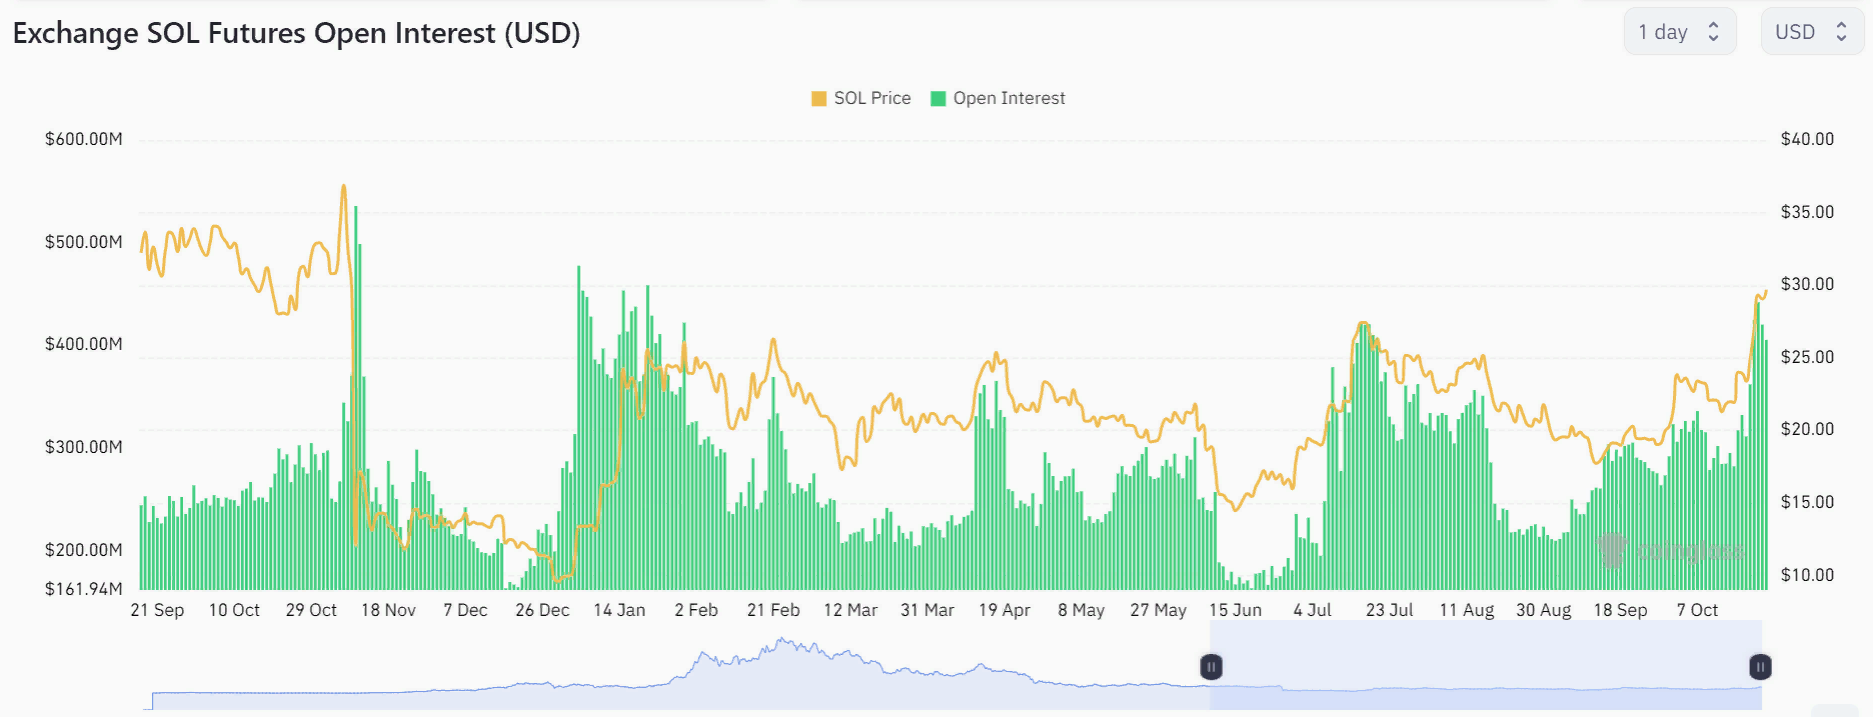Click the green Open Interest legend square
The image size is (1873, 717).
[938, 98]
